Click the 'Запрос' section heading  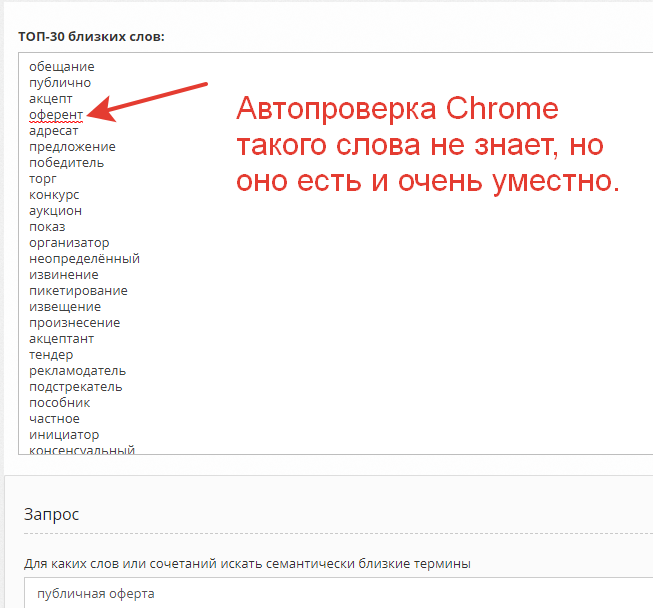tap(52, 514)
